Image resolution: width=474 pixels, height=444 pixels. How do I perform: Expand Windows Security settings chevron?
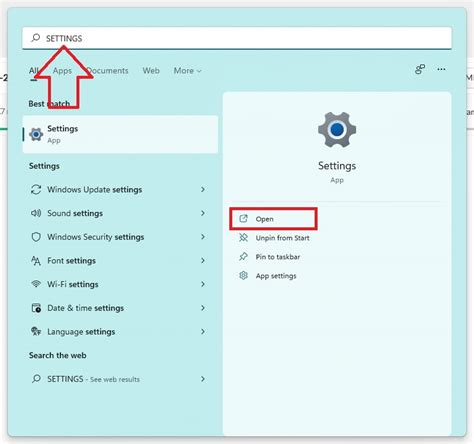203,237
